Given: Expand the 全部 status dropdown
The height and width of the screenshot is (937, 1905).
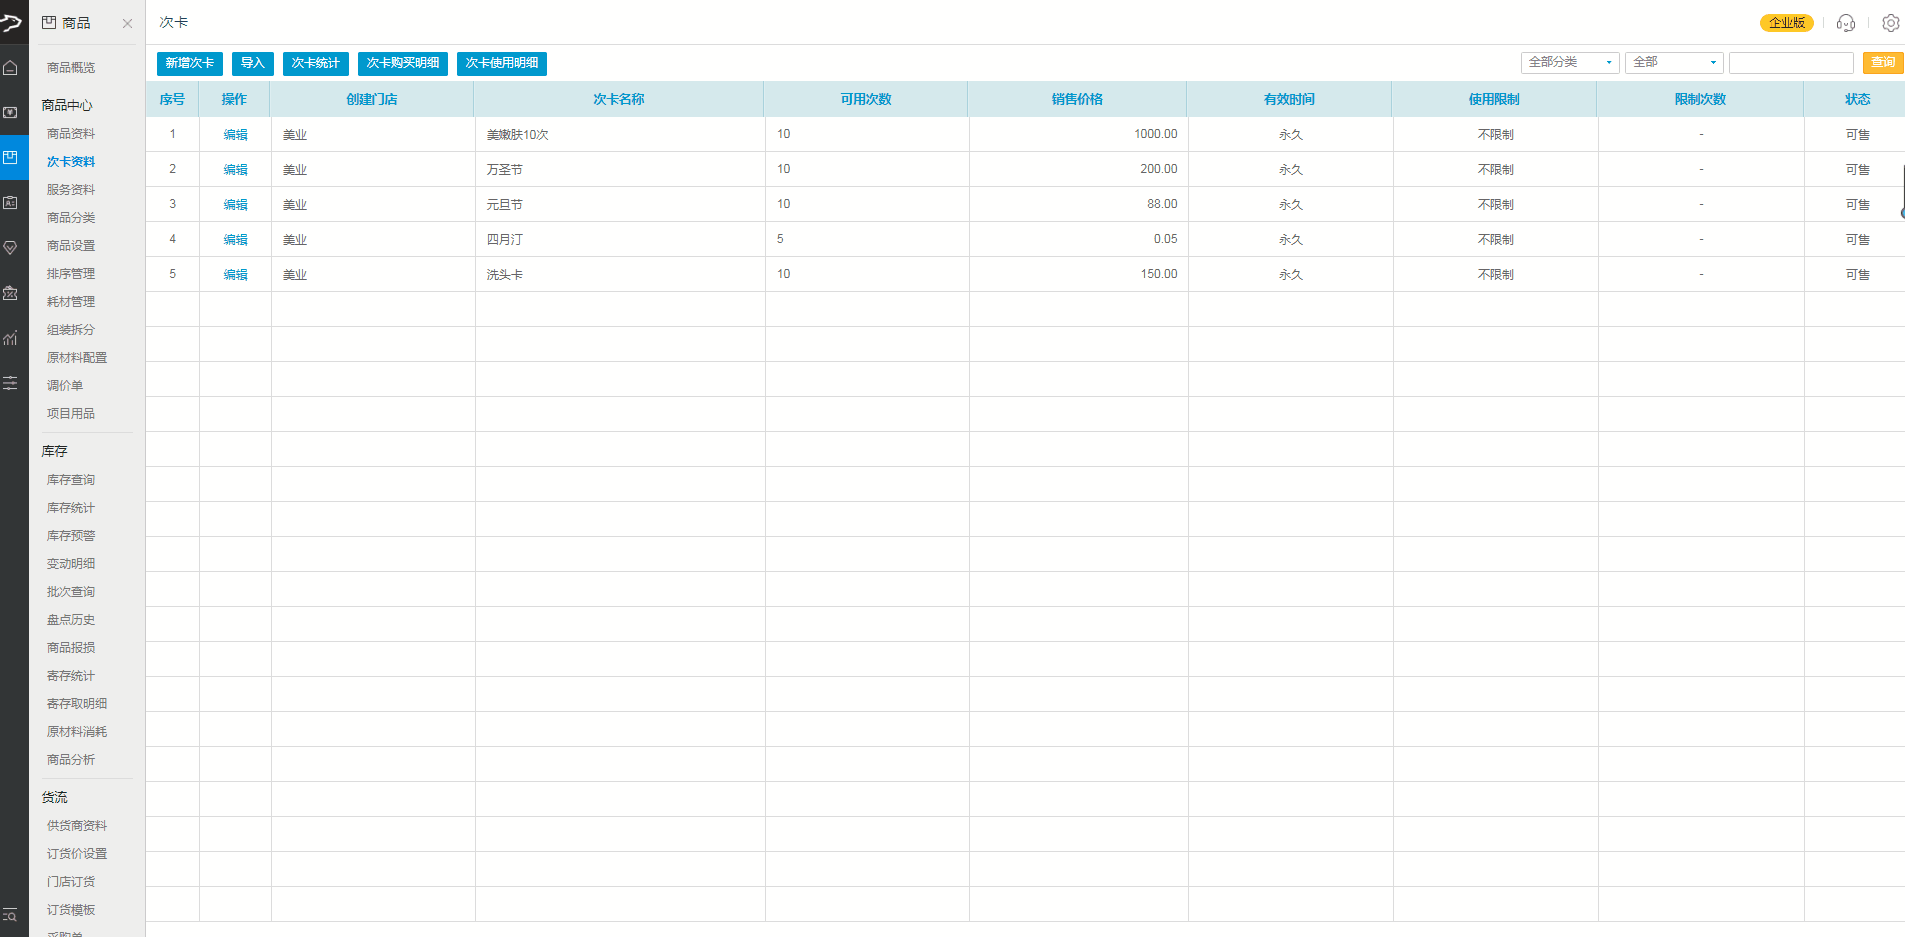Looking at the screenshot, I should (1674, 62).
